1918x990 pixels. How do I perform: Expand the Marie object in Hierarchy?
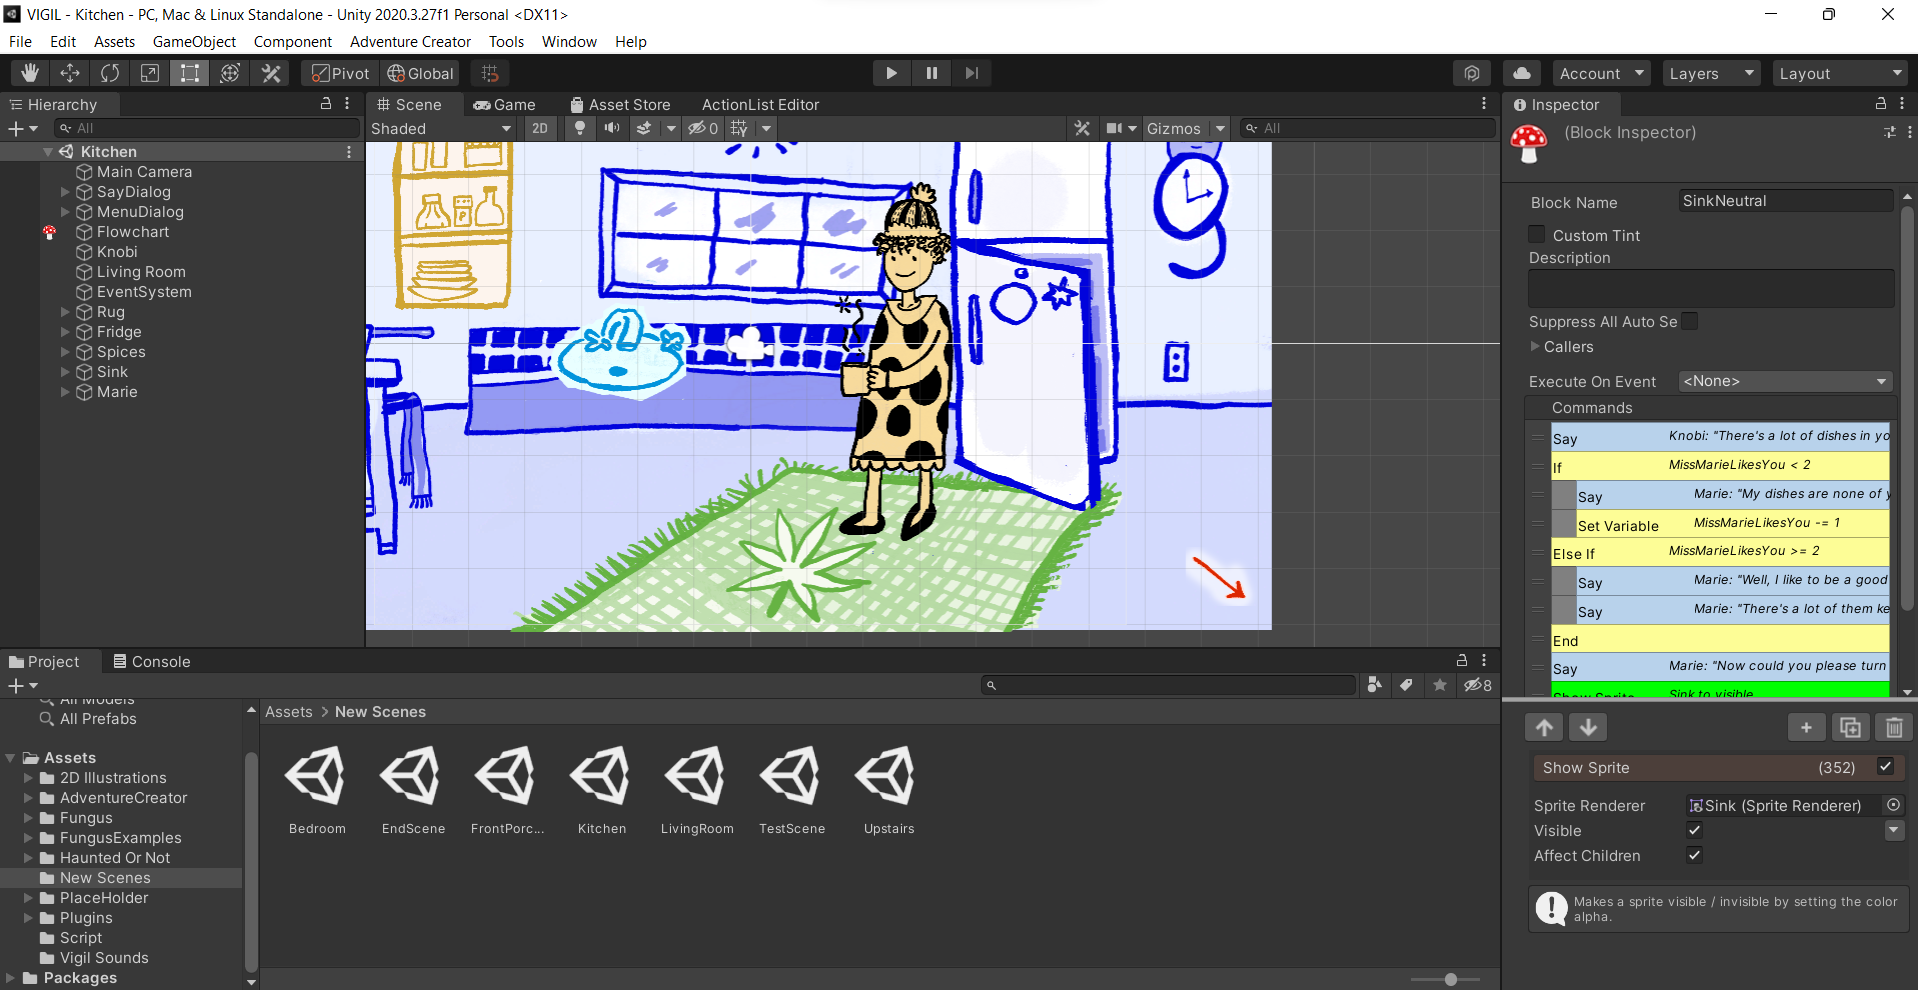[66, 392]
